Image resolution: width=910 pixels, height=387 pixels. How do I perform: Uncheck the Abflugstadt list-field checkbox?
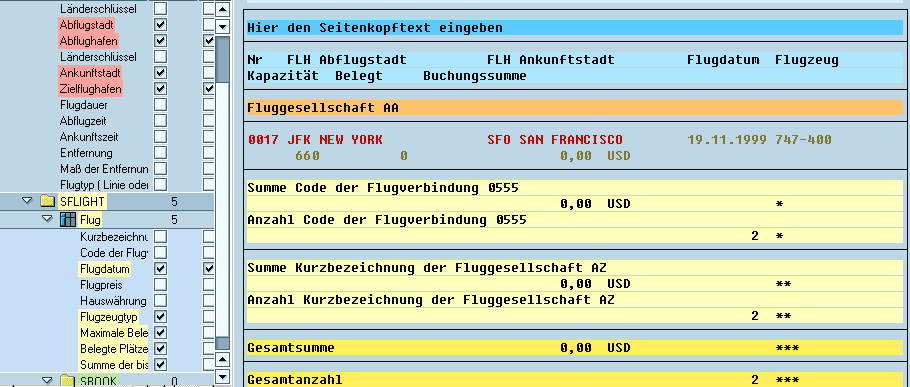coord(160,25)
